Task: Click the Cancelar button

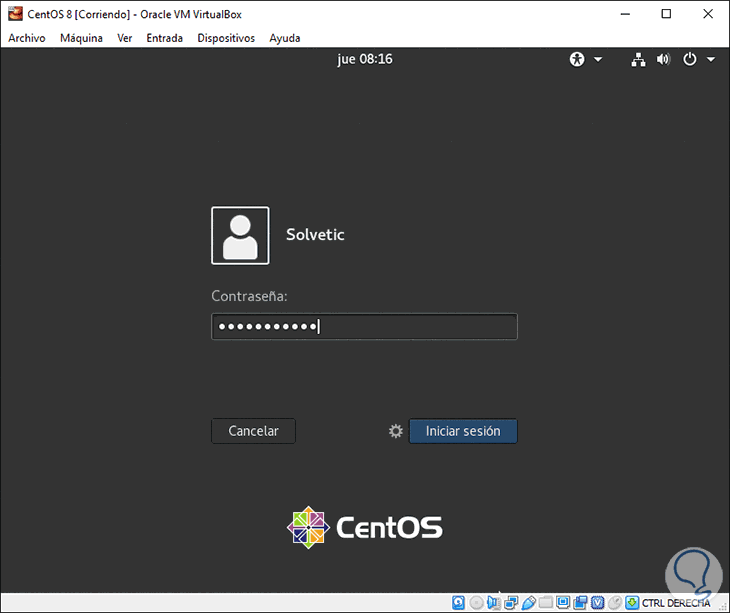Action: coord(253,431)
